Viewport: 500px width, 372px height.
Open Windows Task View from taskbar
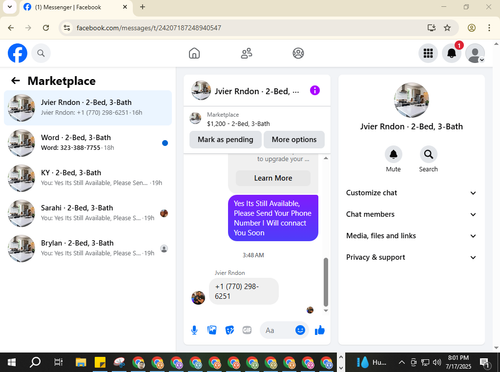58,362
